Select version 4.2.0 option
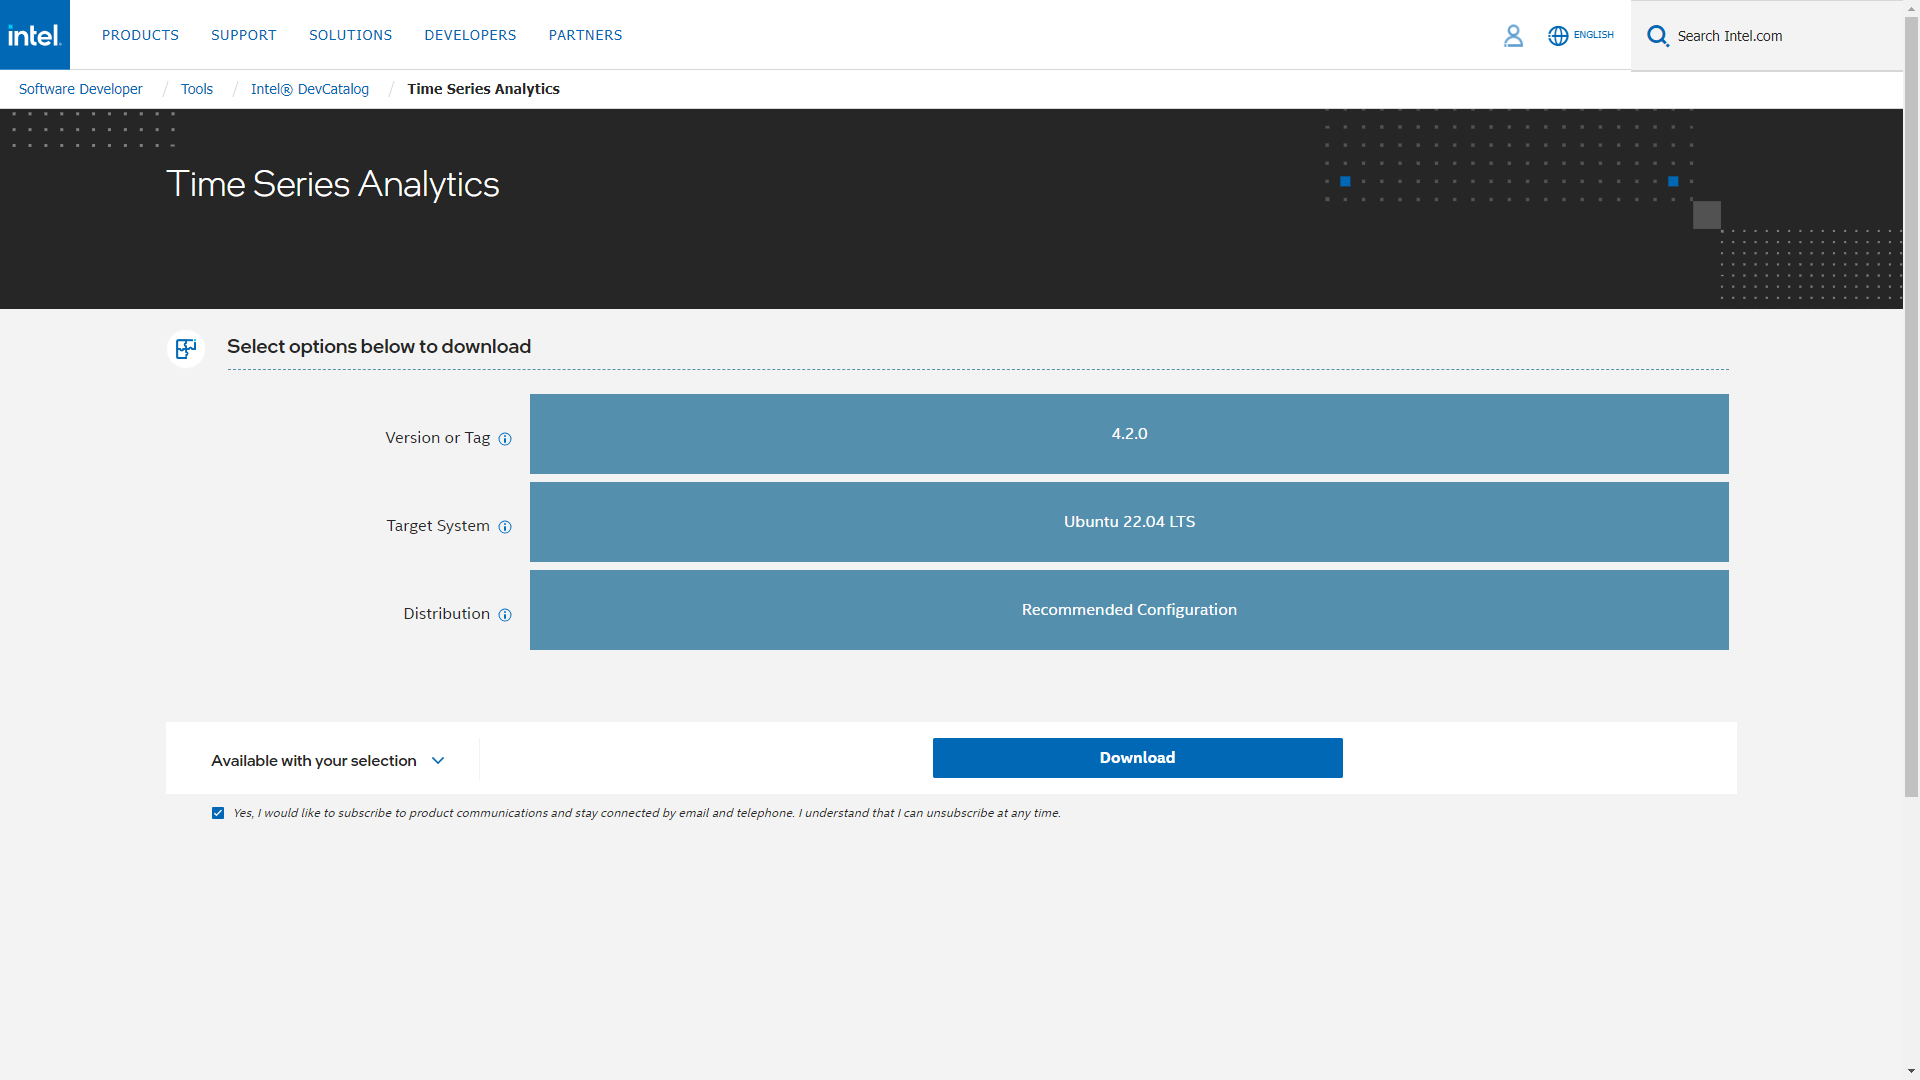Viewport: 1920px width, 1080px height. coord(1129,434)
